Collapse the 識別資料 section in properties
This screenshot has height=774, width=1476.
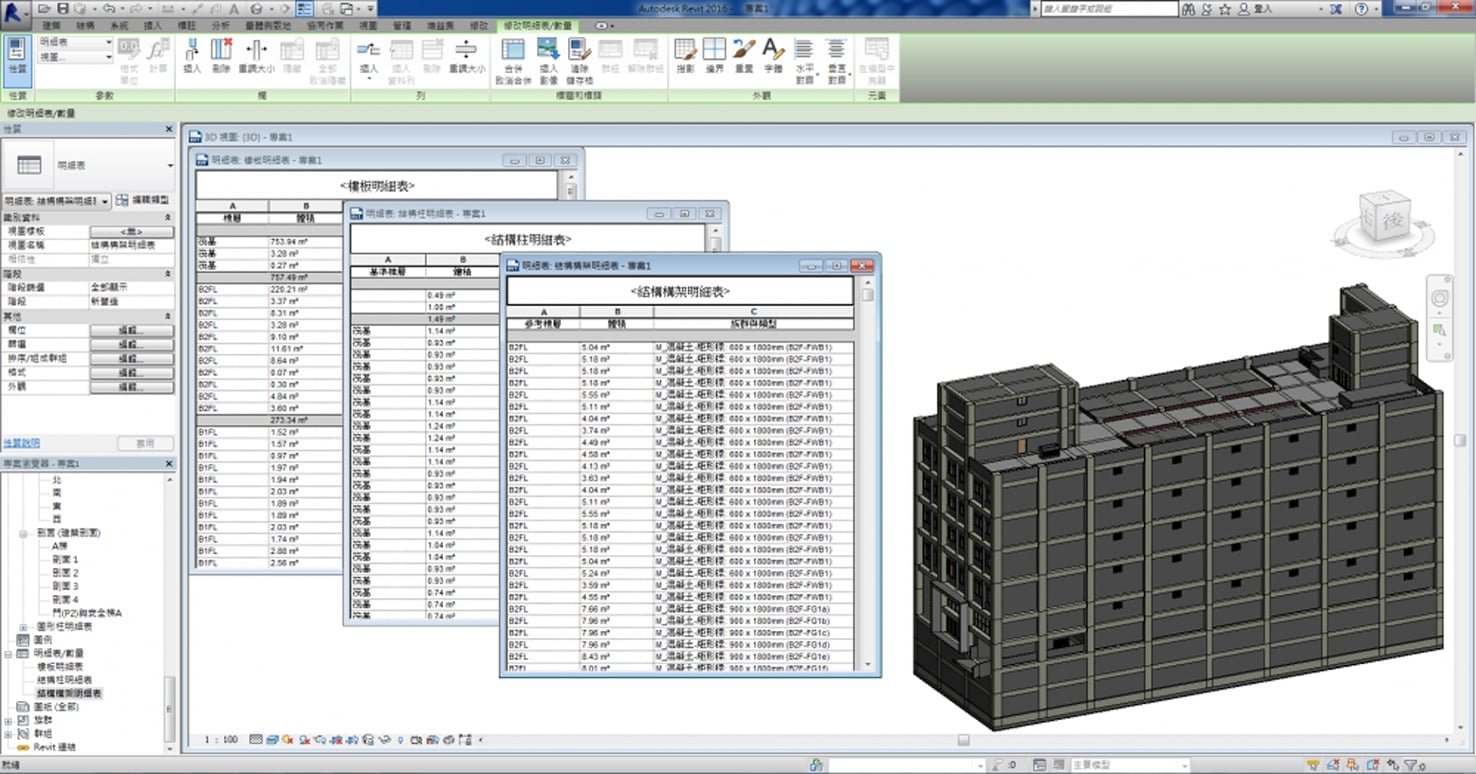pyautogui.click(x=167, y=217)
